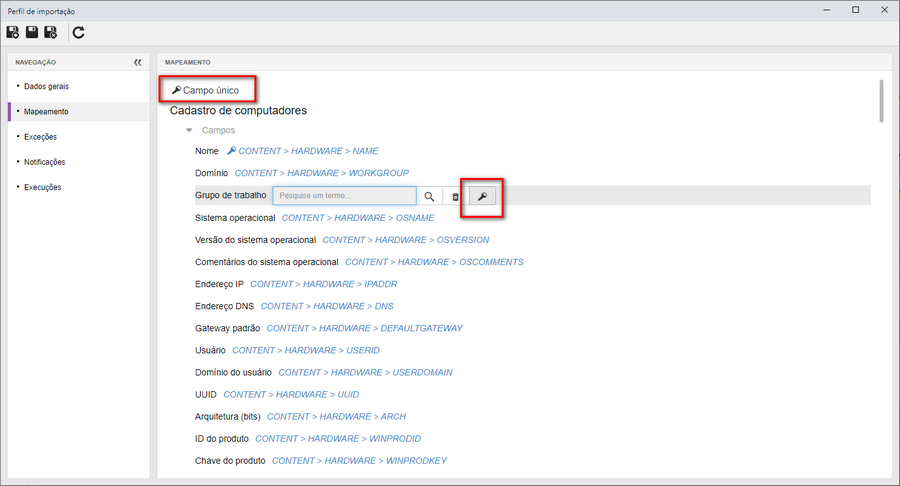900x486 pixels.
Task: Select the Sistema operacional field label
Action: 235,217
